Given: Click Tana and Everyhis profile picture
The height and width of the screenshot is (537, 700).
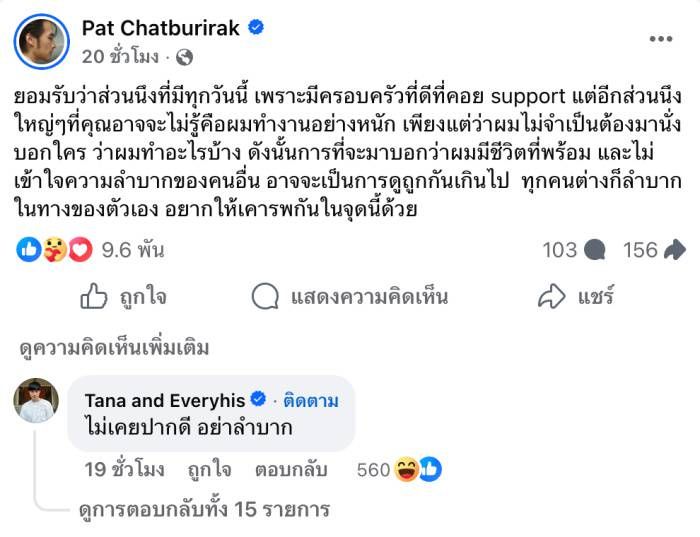Looking at the screenshot, I should [35, 400].
